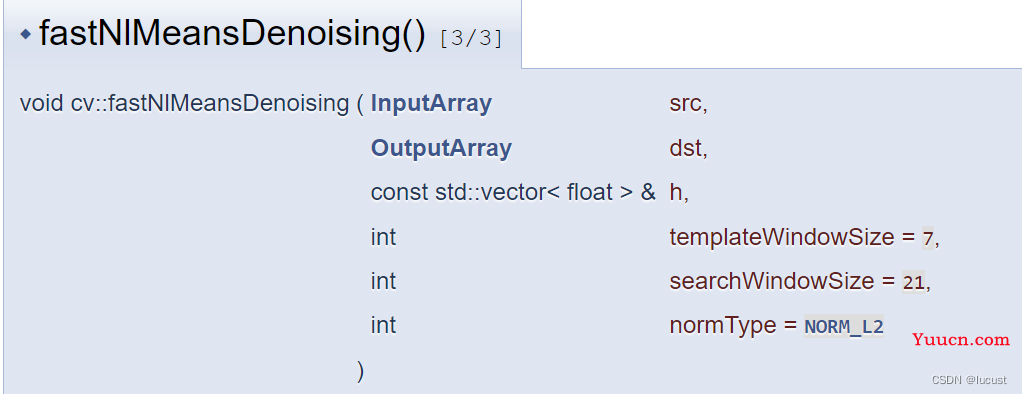Viewport: 1022px width, 394px height.
Task: Click void cv::fastNlMeansDenoising function signature
Action: coord(184,104)
